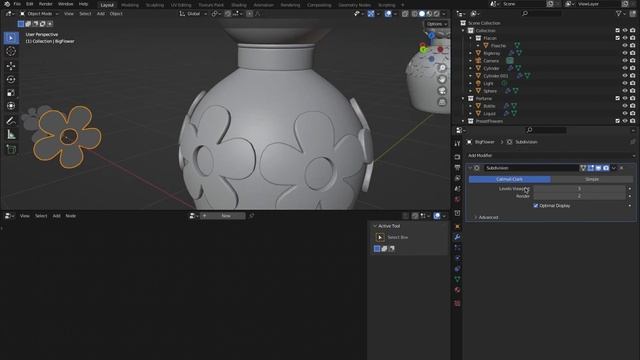640x360 pixels.
Task: Activate the Transform tool in the toolbar
Action: click(11, 106)
